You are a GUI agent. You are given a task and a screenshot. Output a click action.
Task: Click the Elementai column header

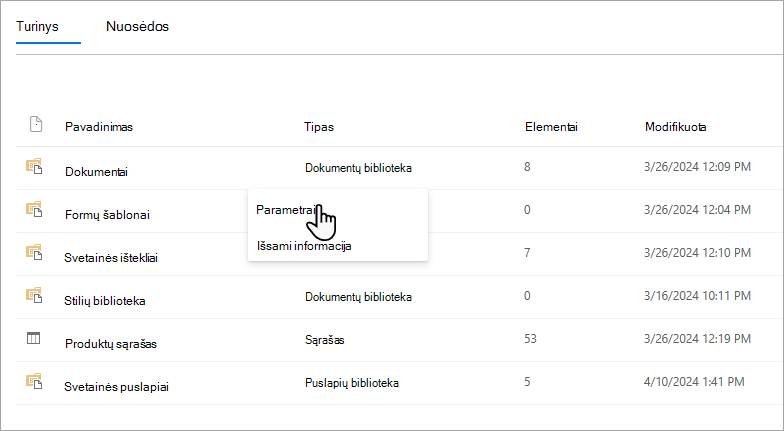click(x=552, y=127)
